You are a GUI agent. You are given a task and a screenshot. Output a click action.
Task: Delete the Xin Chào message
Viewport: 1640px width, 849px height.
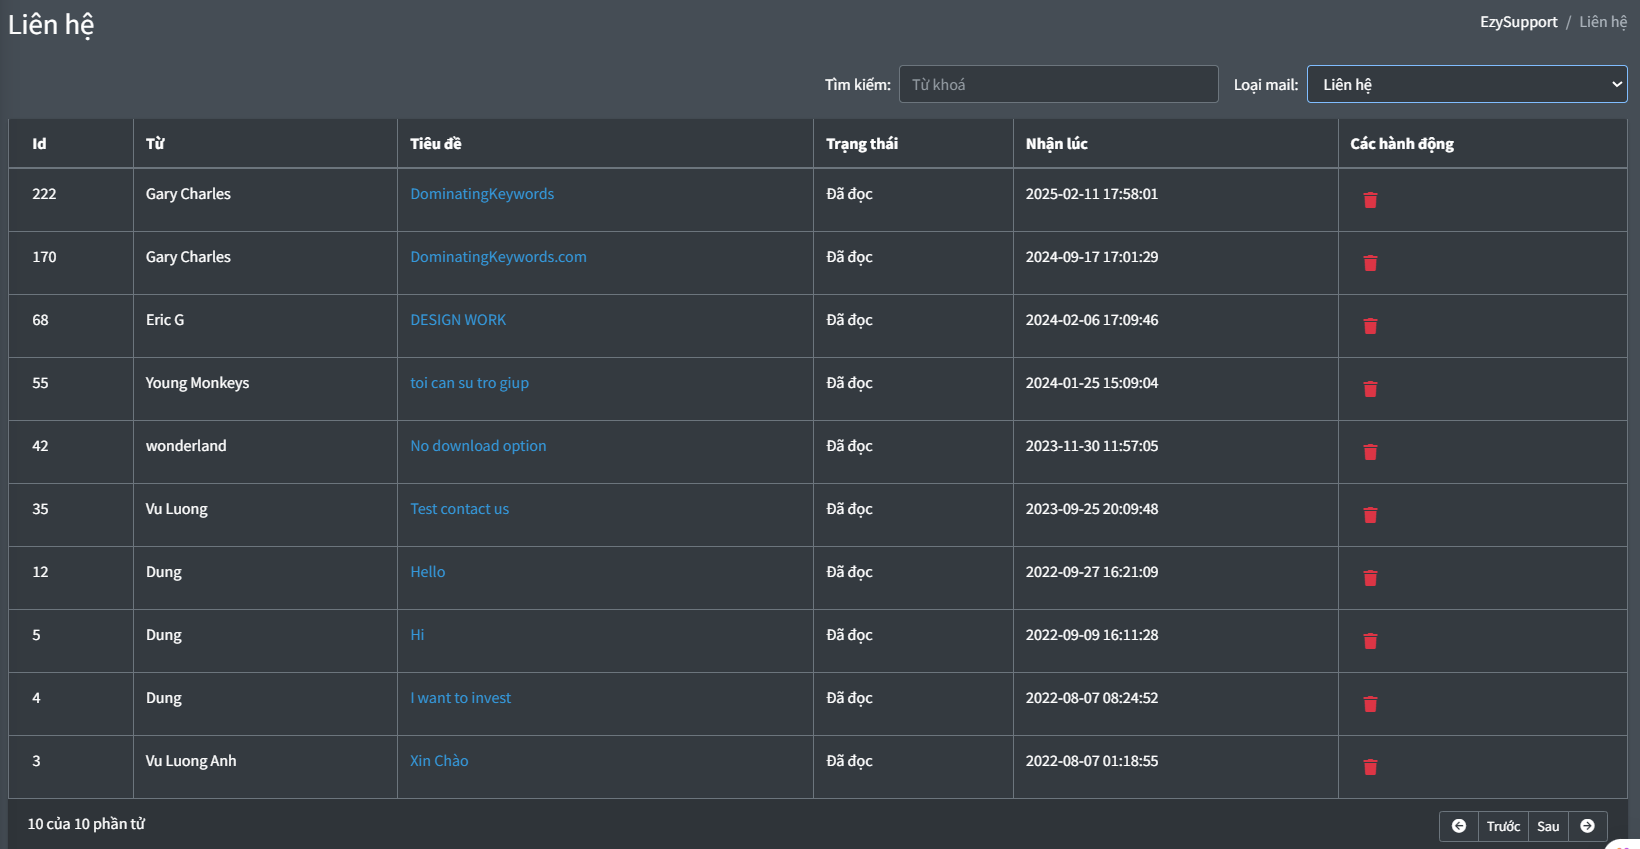pyautogui.click(x=1370, y=767)
